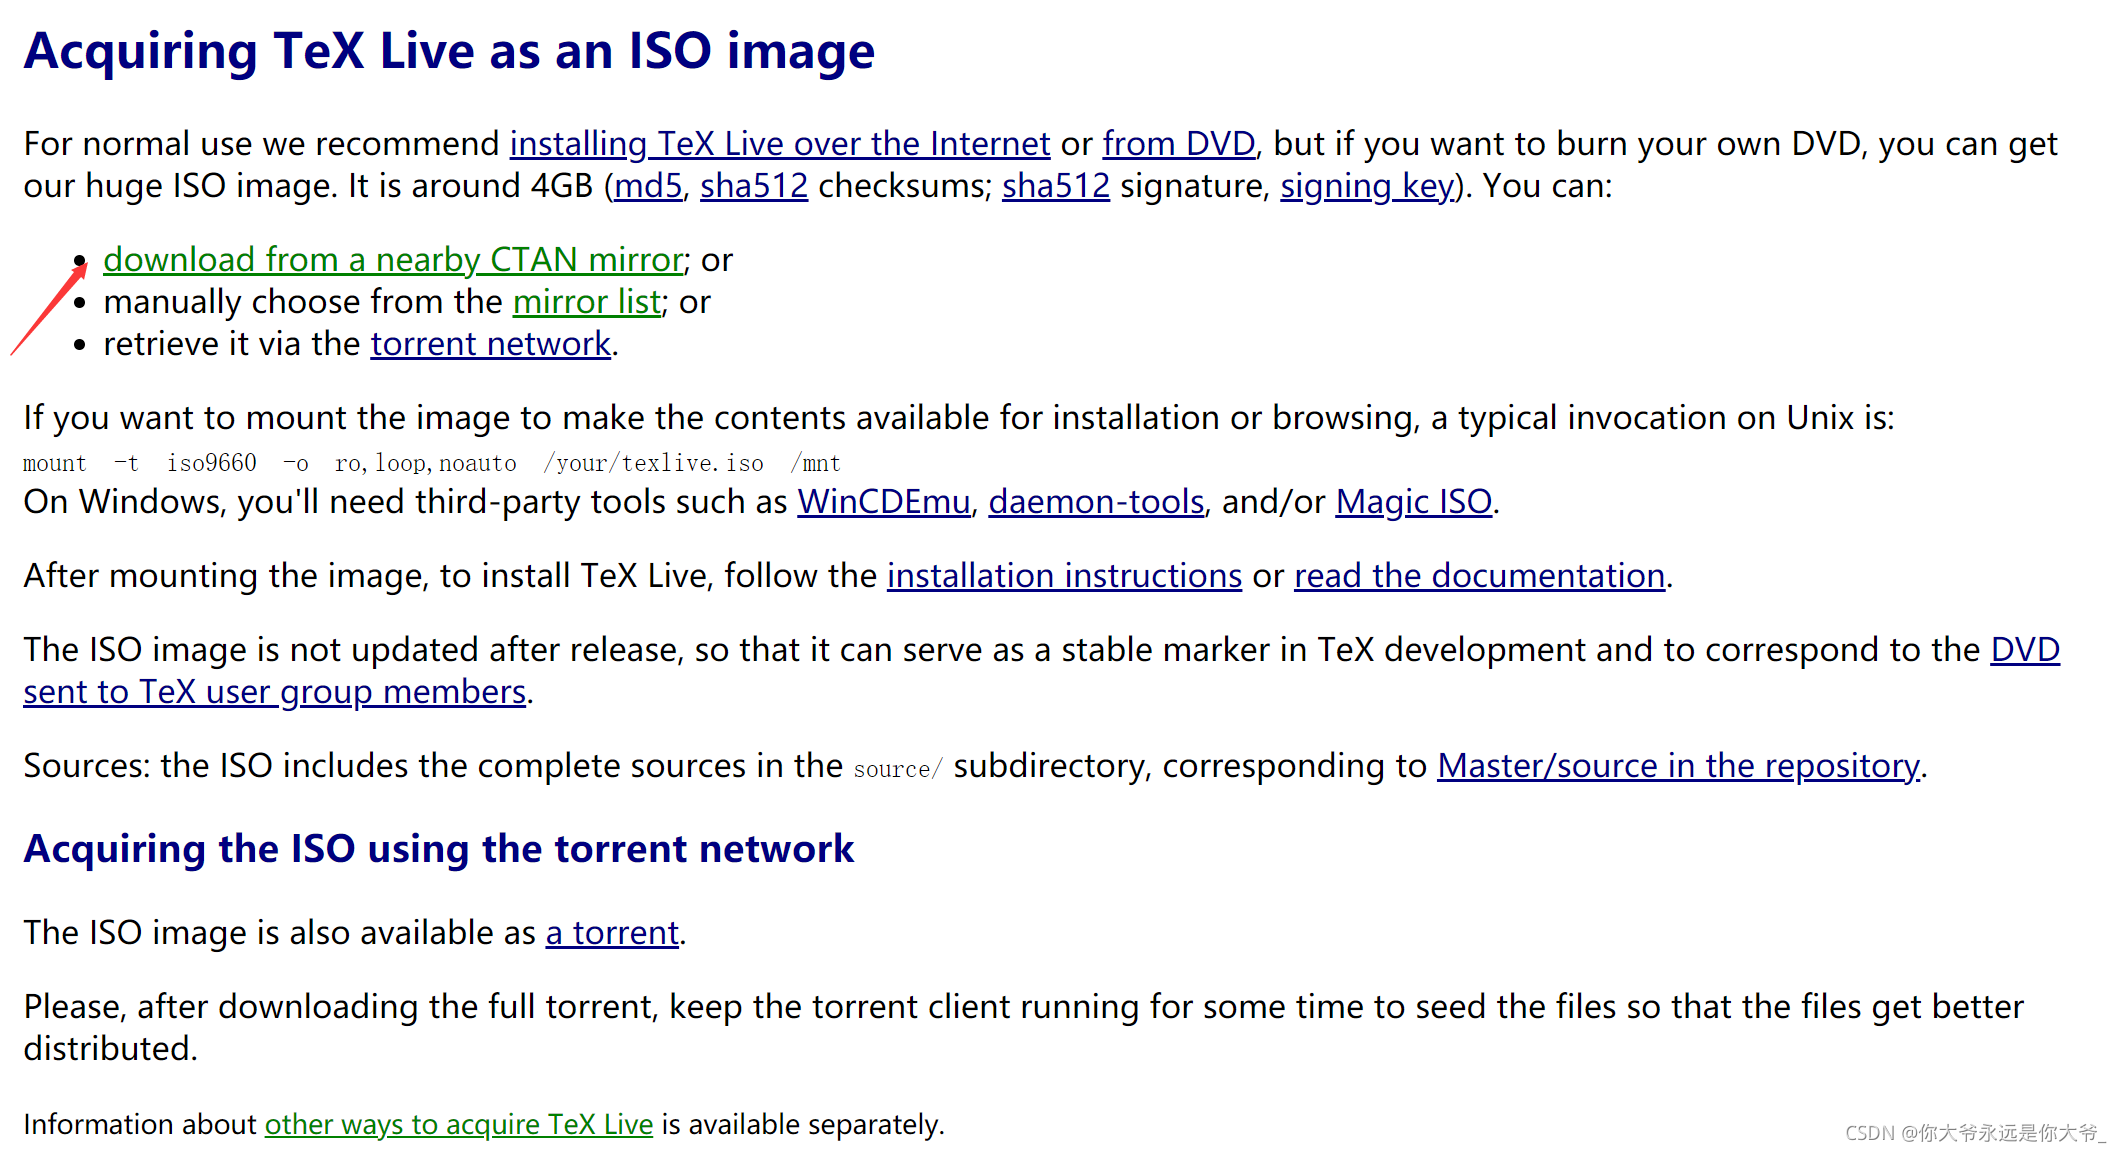
Task: Click 'download from a nearby CTAN mirror'
Action: (393, 260)
